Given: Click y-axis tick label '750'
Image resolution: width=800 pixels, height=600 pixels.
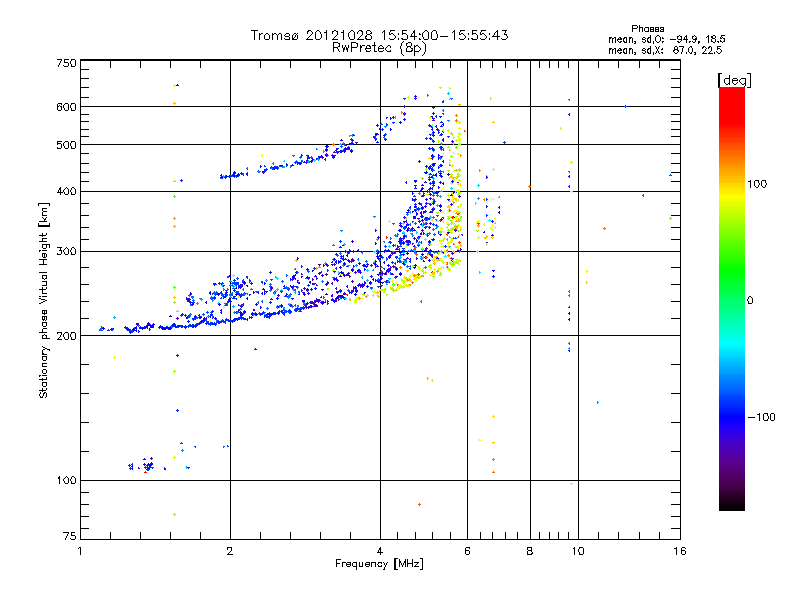Looking at the screenshot, I should pyautogui.click(x=66, y=63).
